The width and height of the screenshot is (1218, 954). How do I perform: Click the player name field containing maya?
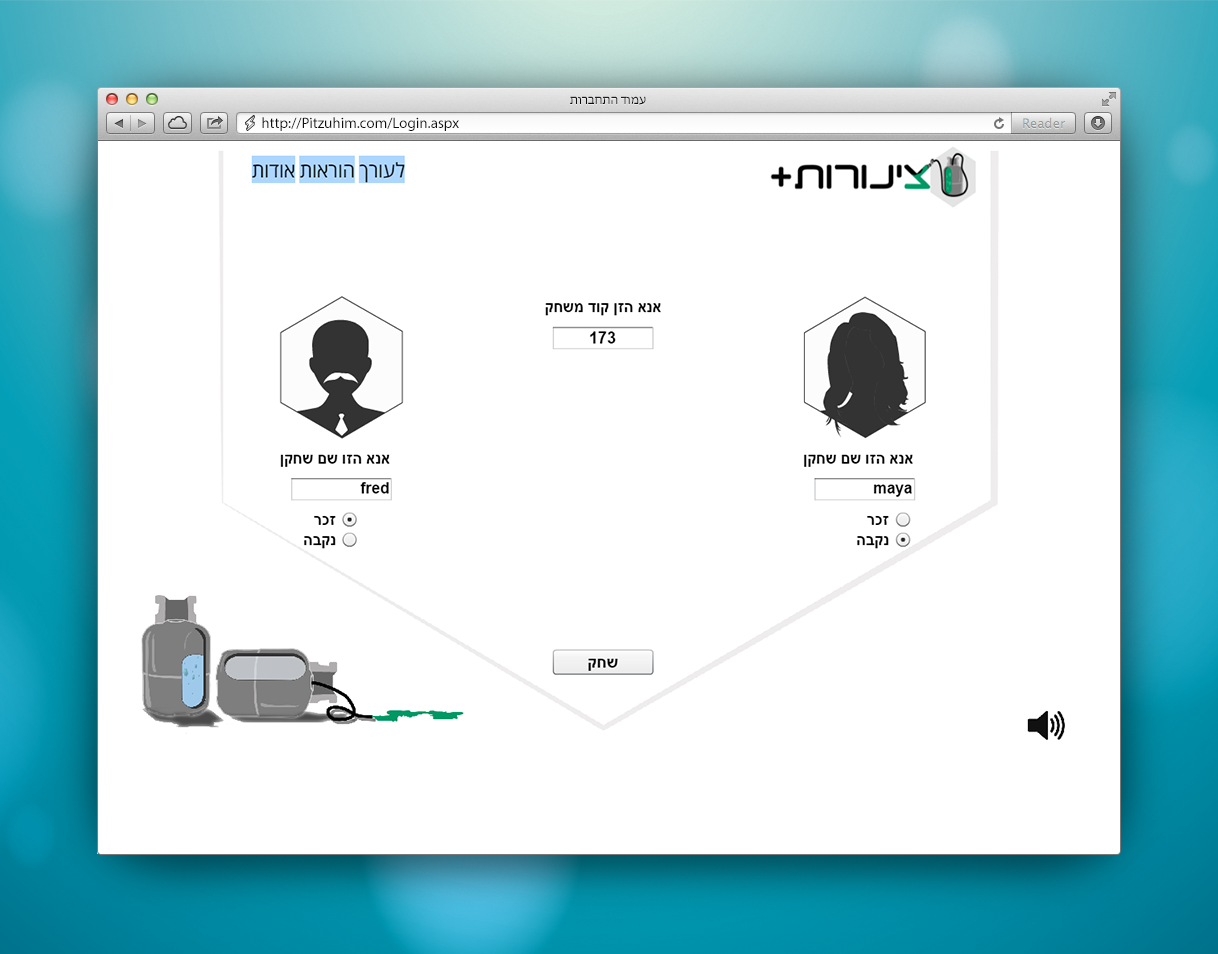tap(864, 489)
